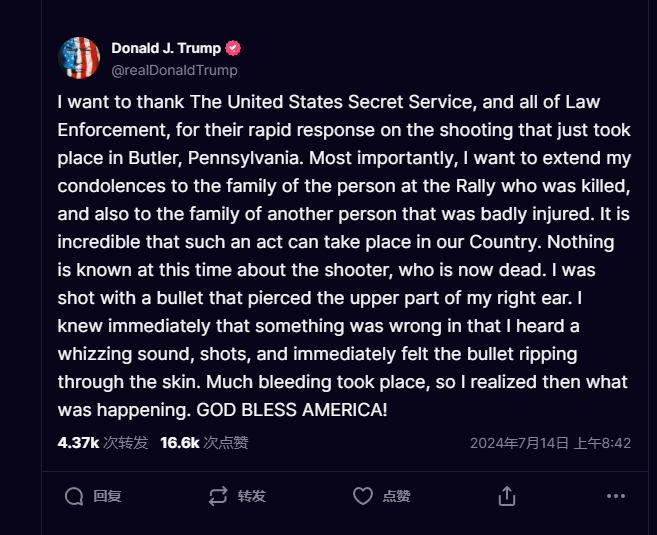Open the share upload icon
Screen dimensions: 657x535
point(507,496)
